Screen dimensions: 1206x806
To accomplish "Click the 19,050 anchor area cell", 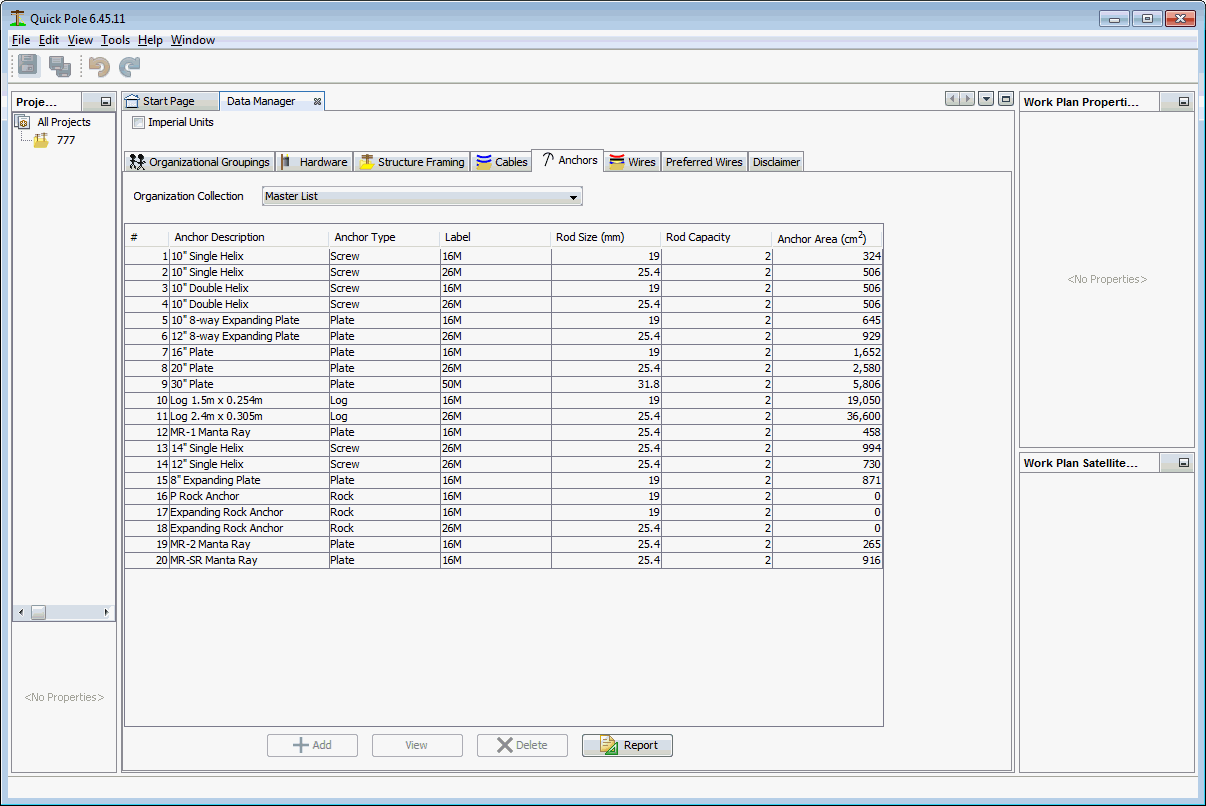I will [x=827, y=400].
